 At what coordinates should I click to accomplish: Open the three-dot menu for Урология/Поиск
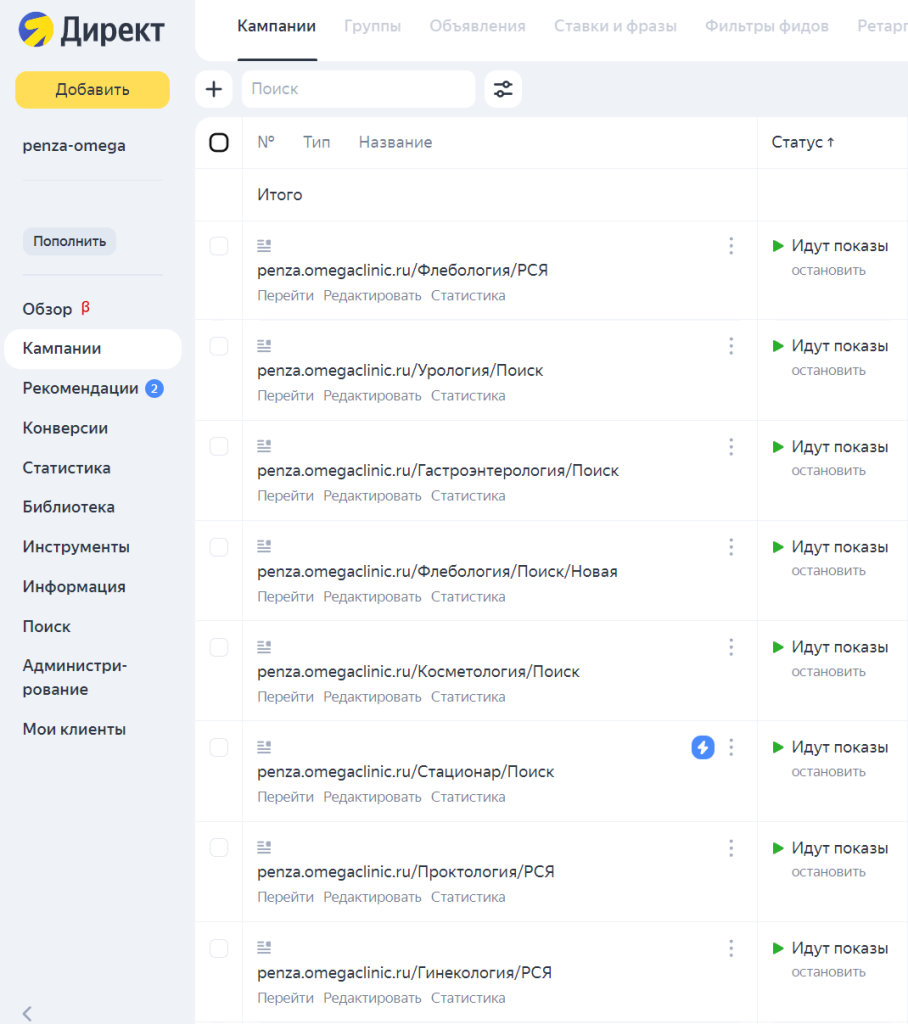click(731, 346)
